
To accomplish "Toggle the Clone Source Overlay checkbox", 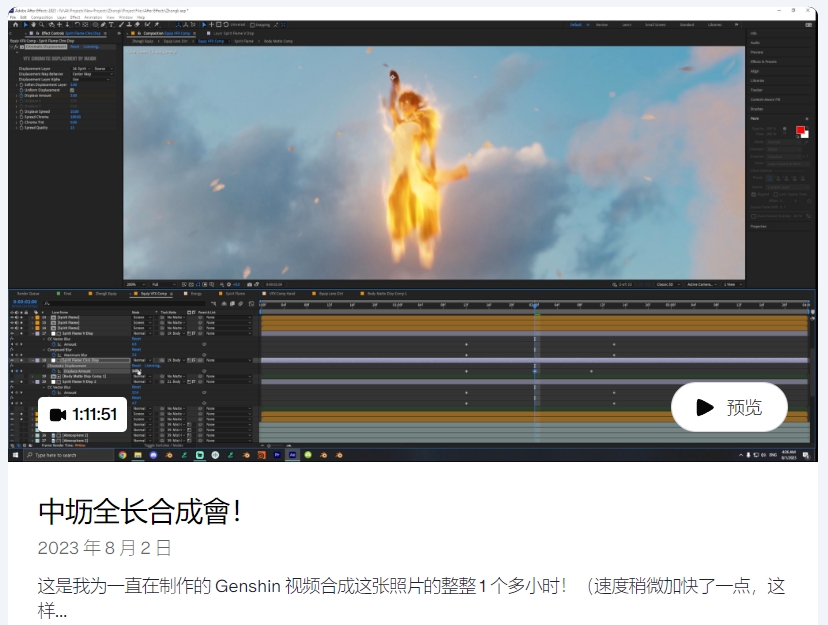I will point(754,216).
